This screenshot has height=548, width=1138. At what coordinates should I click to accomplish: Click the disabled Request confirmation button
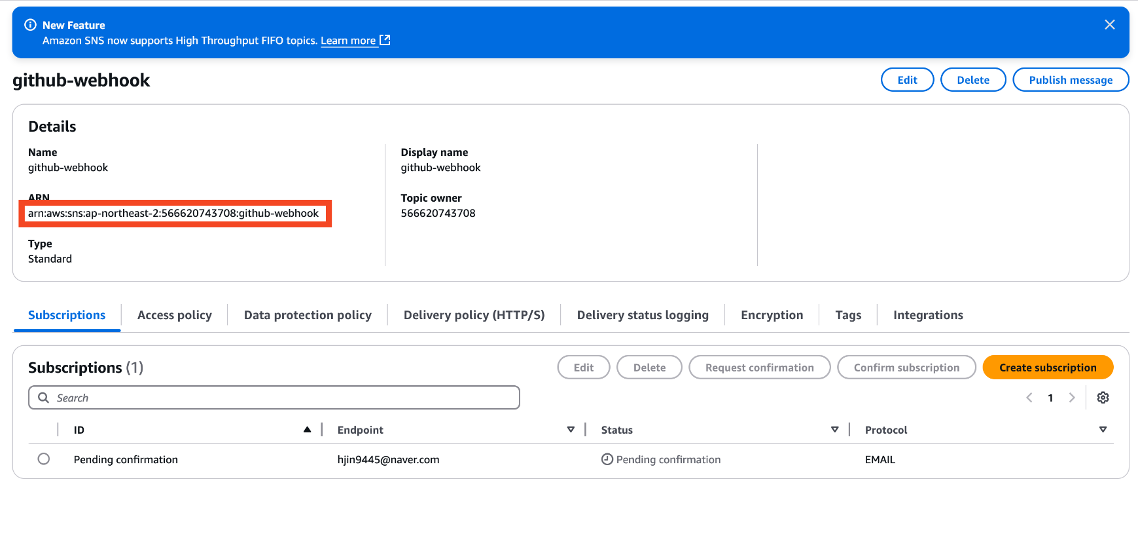point(759,367)
